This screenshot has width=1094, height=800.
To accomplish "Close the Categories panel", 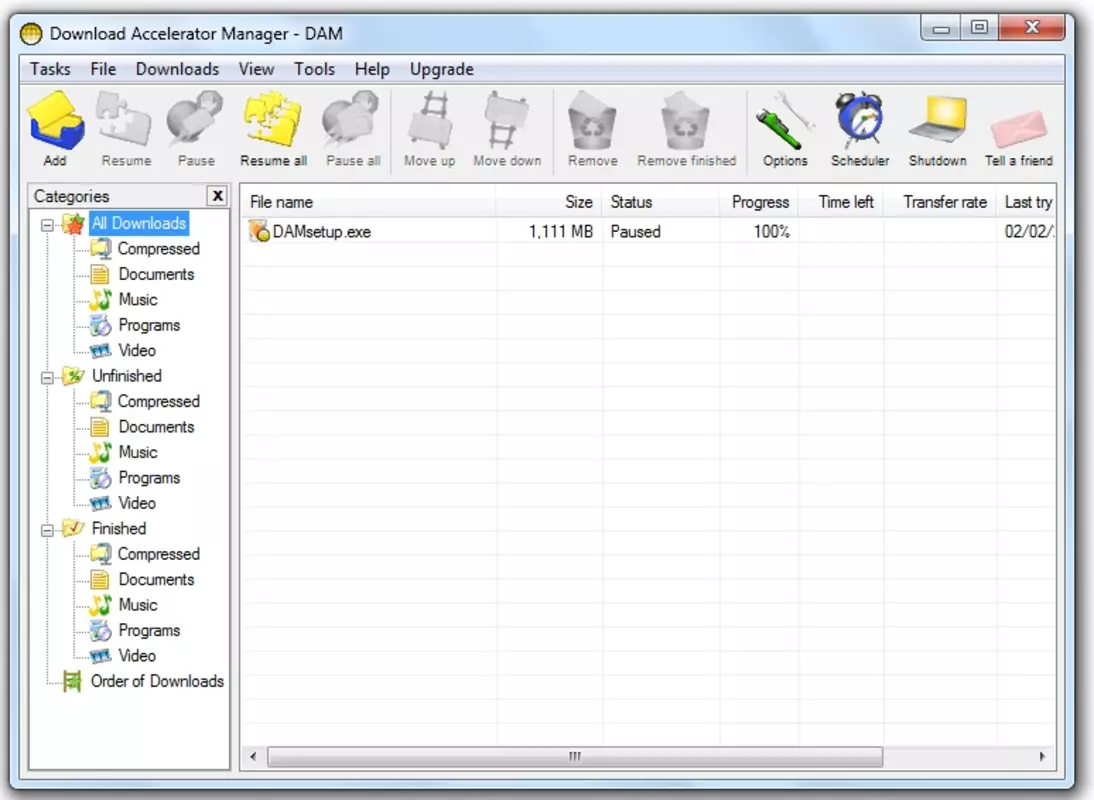I will [x=218, y=196].
